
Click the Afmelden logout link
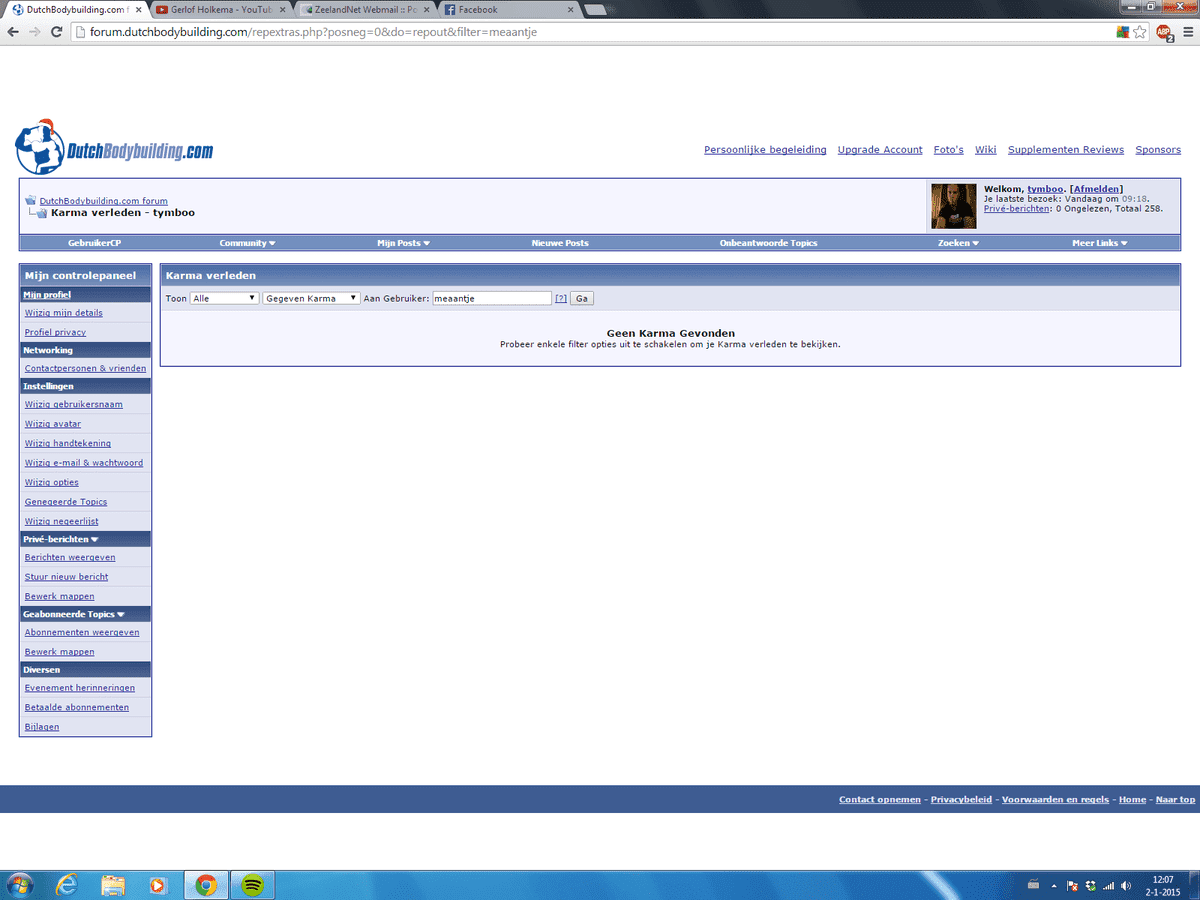point(1096,189)
